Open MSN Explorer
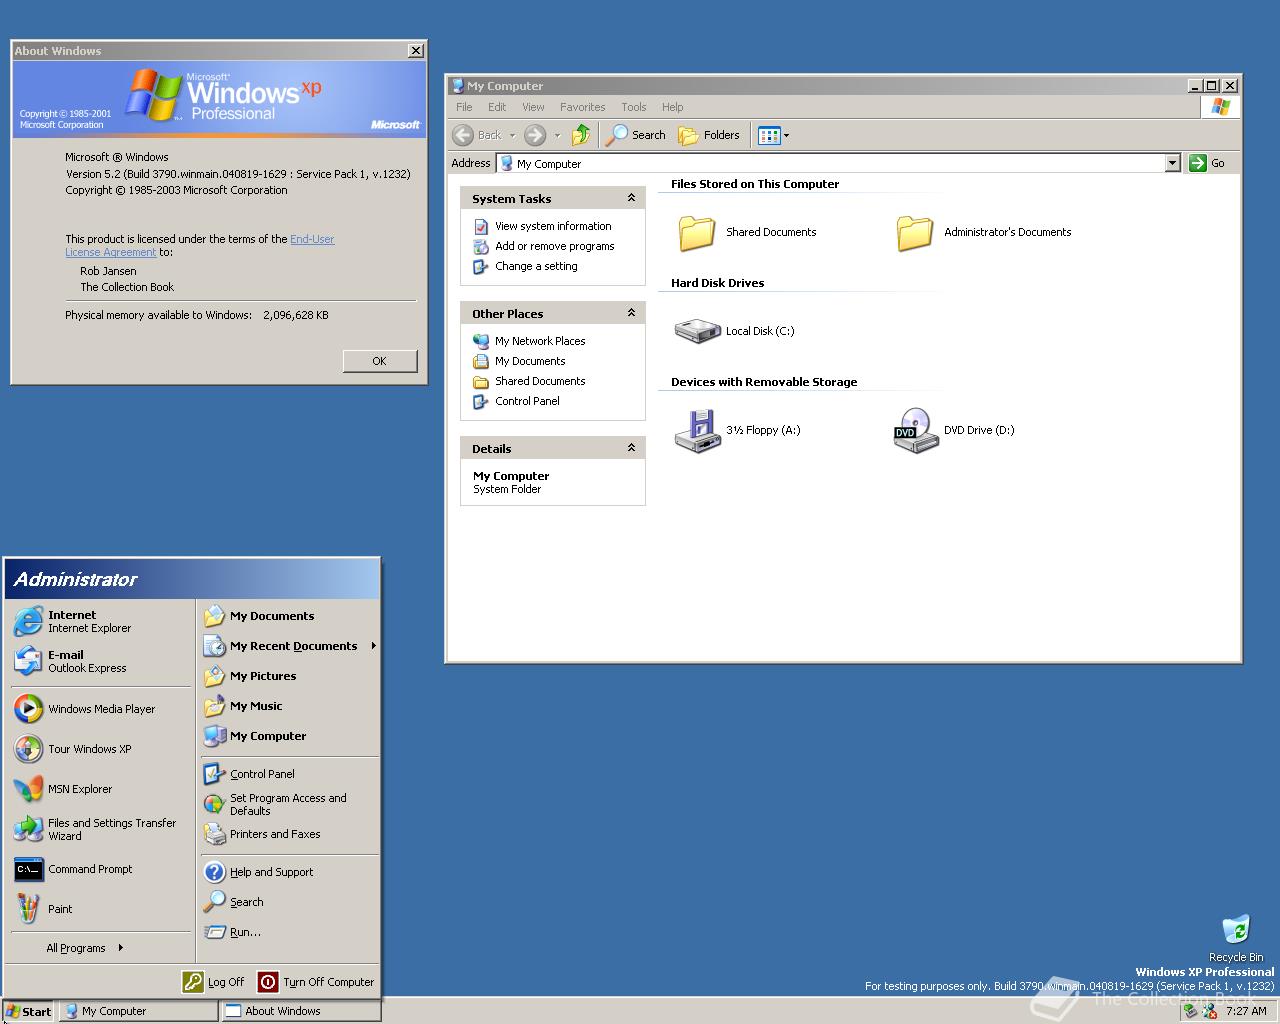The width and height of the screenshot is (1280, 1024). pos(100,789)
